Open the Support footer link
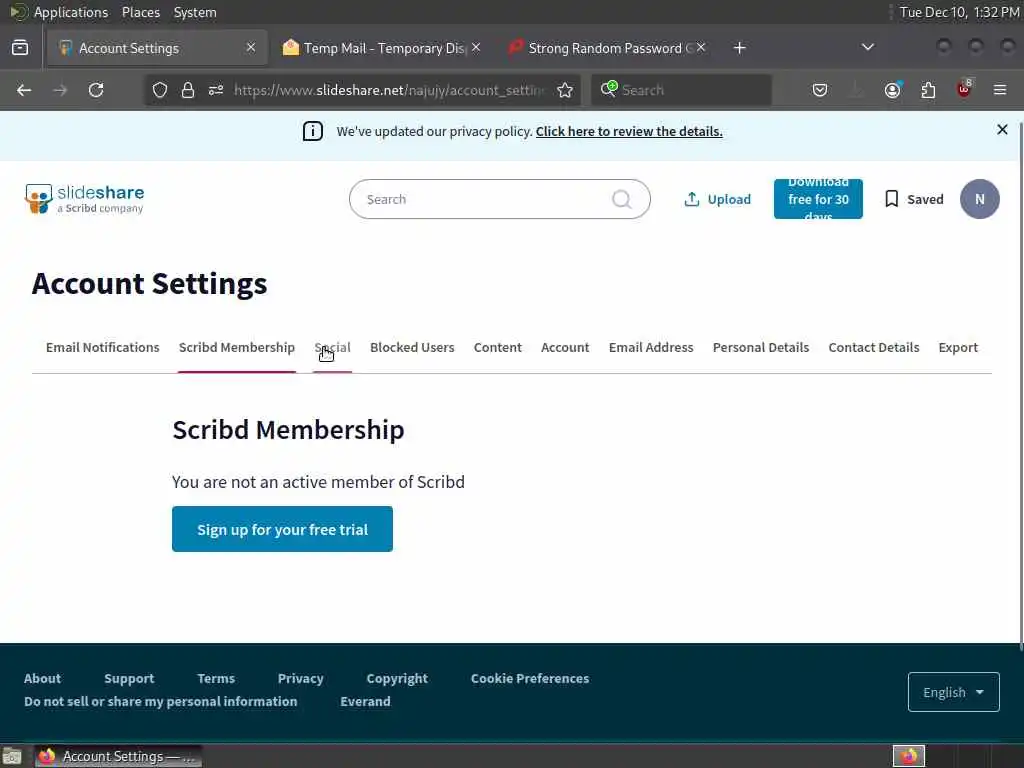1024x768 pixels. pos(129,679)
